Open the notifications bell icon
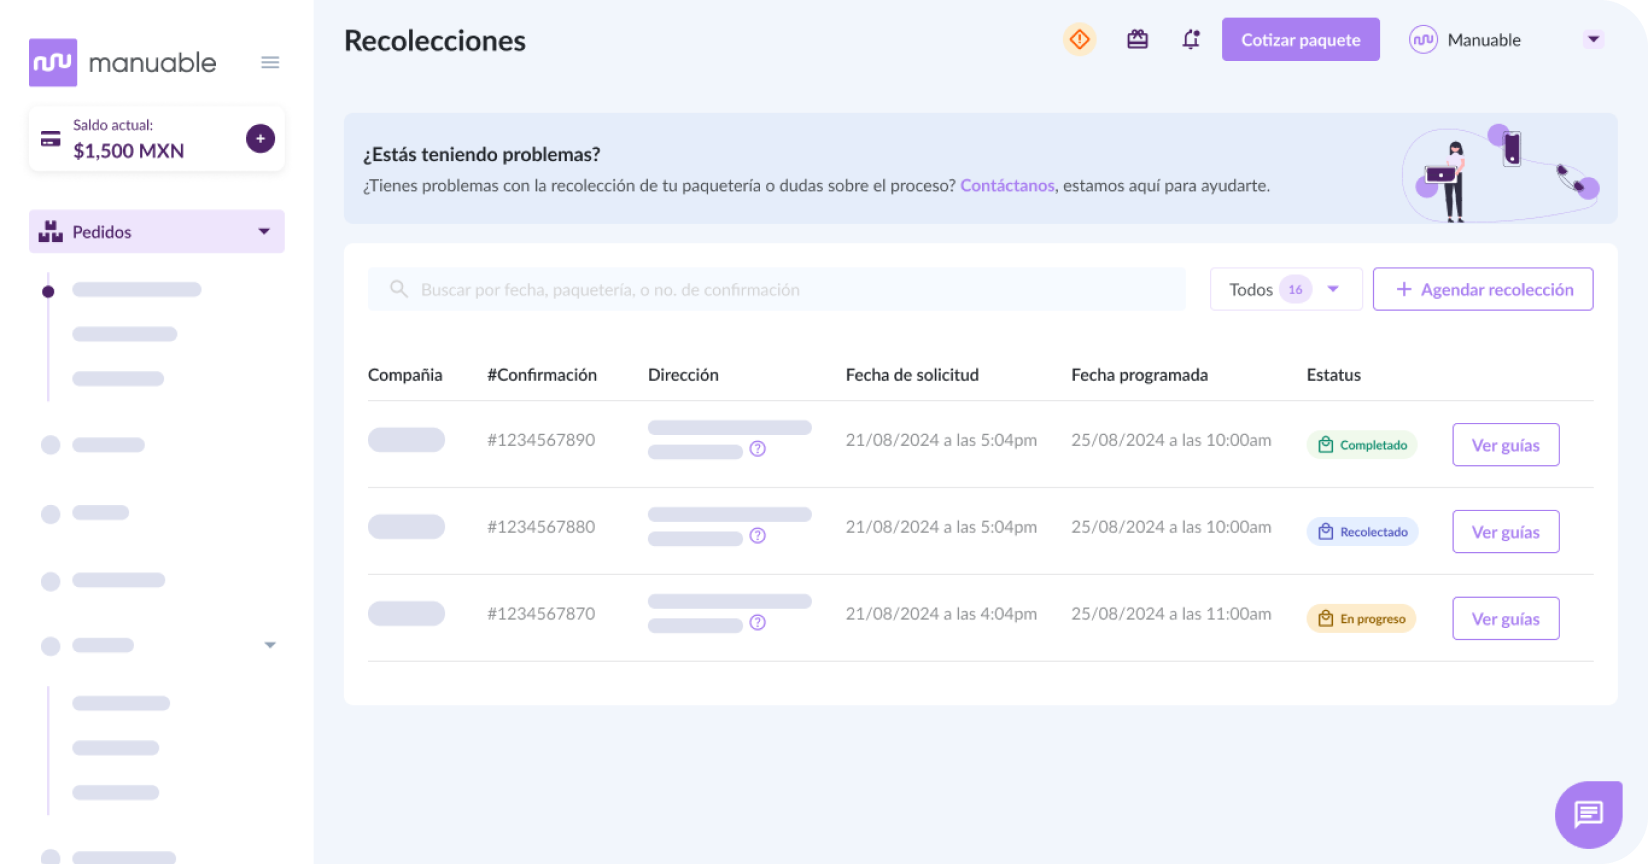Image resolution: width=1648 pixels, height=864 pixels. point(1191,40)
